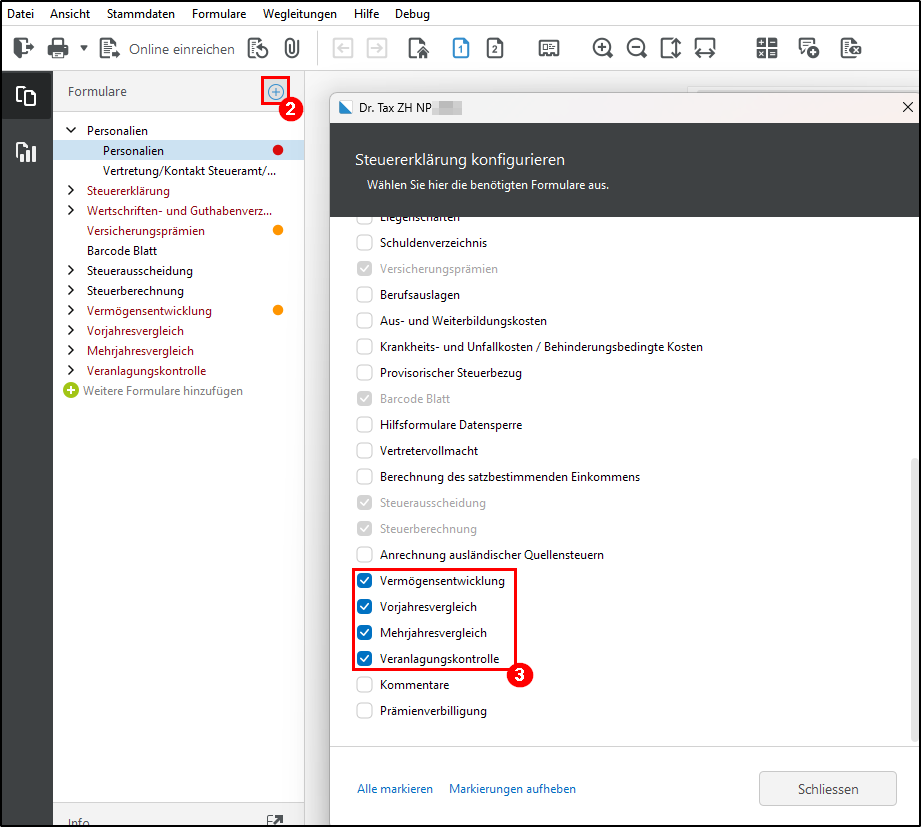Tick the Berufsauslagen checkbox
The width and height of the screenshot is (921, 827).
[x=365, y=295]
